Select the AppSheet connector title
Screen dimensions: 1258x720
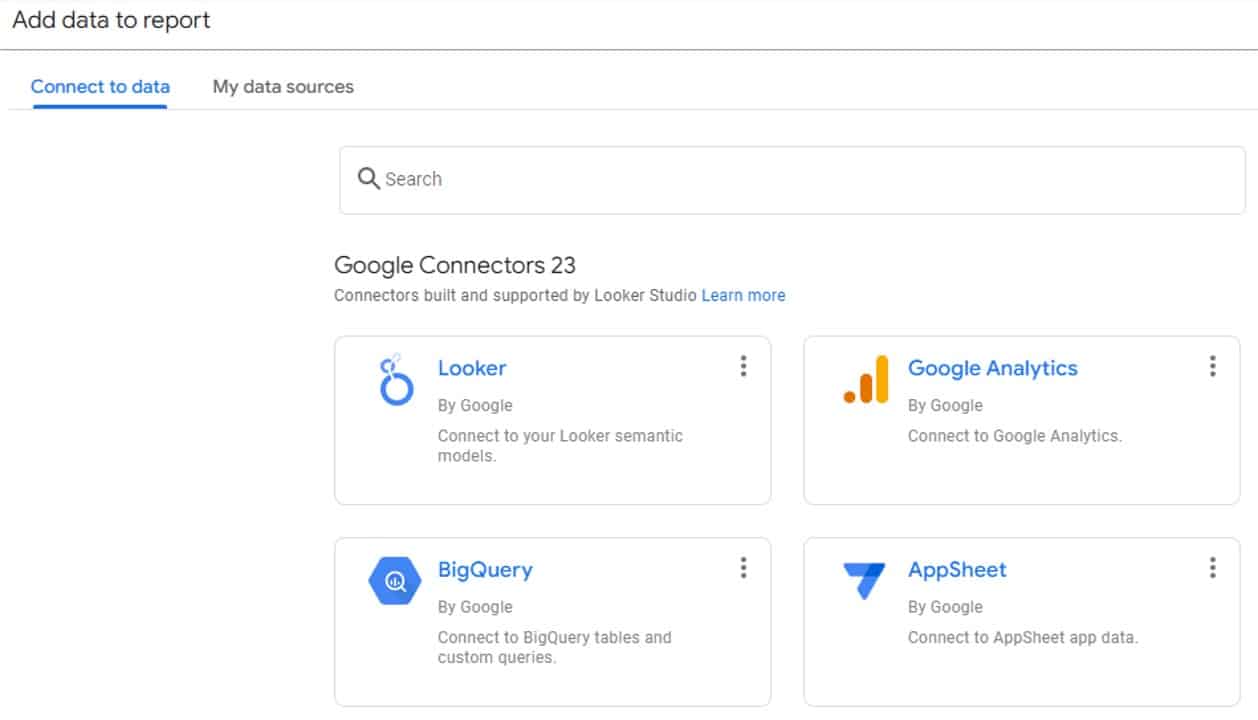957,570
